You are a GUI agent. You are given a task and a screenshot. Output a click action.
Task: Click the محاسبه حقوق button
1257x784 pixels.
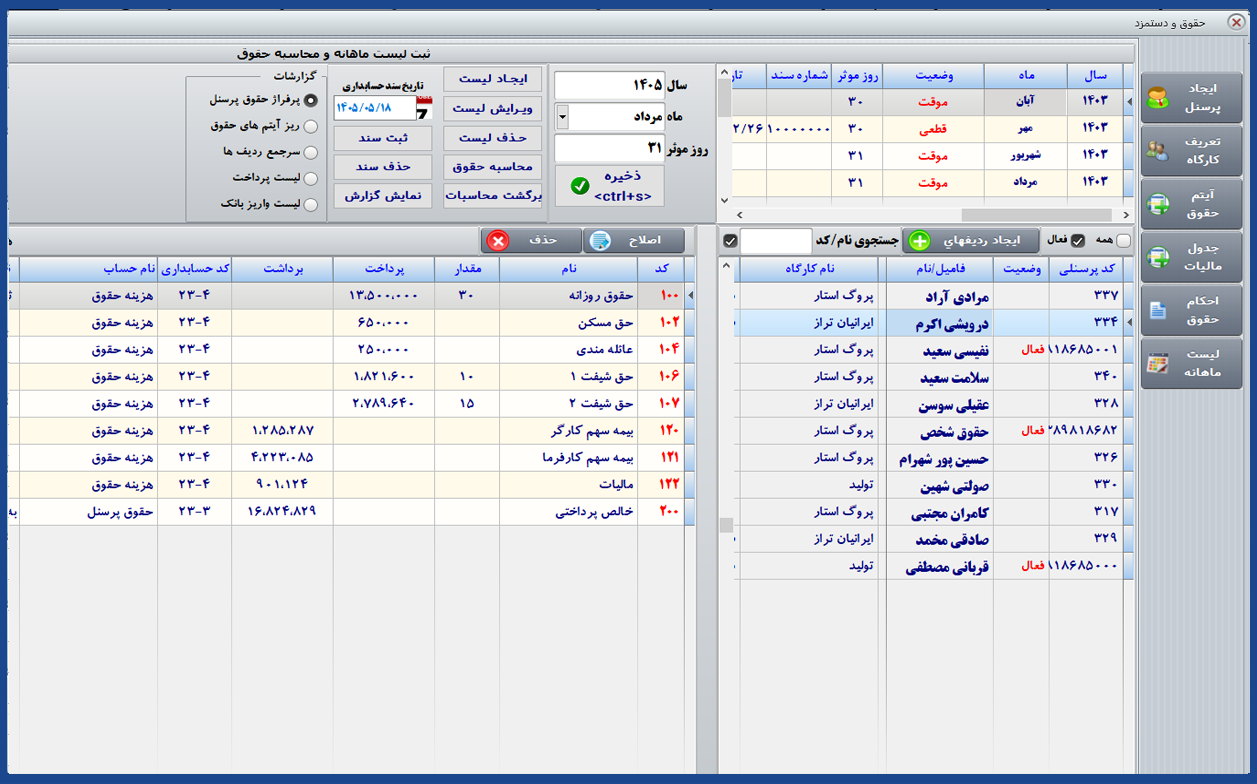click(x=492, y=166)
